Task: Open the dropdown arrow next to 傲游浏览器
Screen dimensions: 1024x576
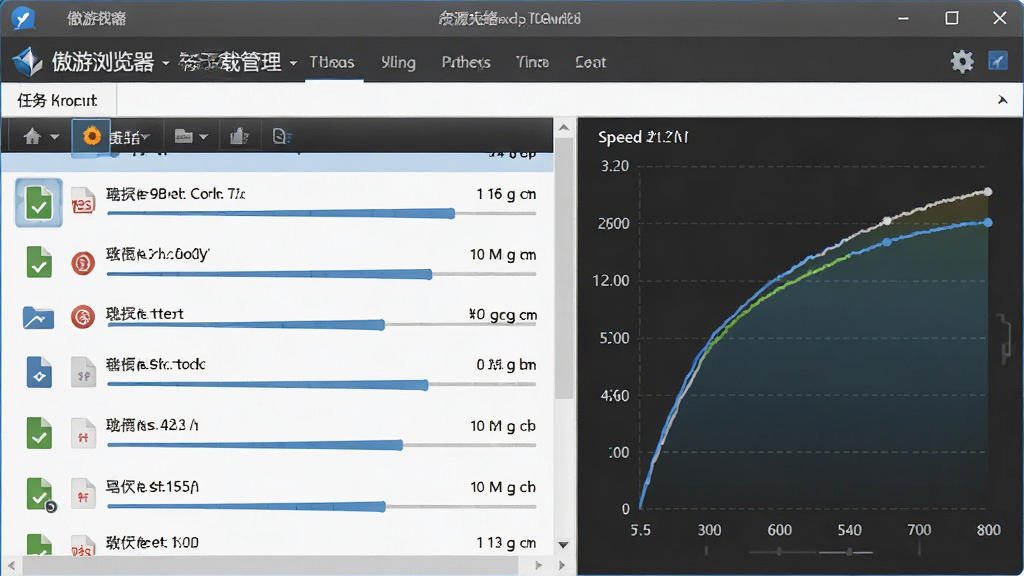Action: [166, 63]
